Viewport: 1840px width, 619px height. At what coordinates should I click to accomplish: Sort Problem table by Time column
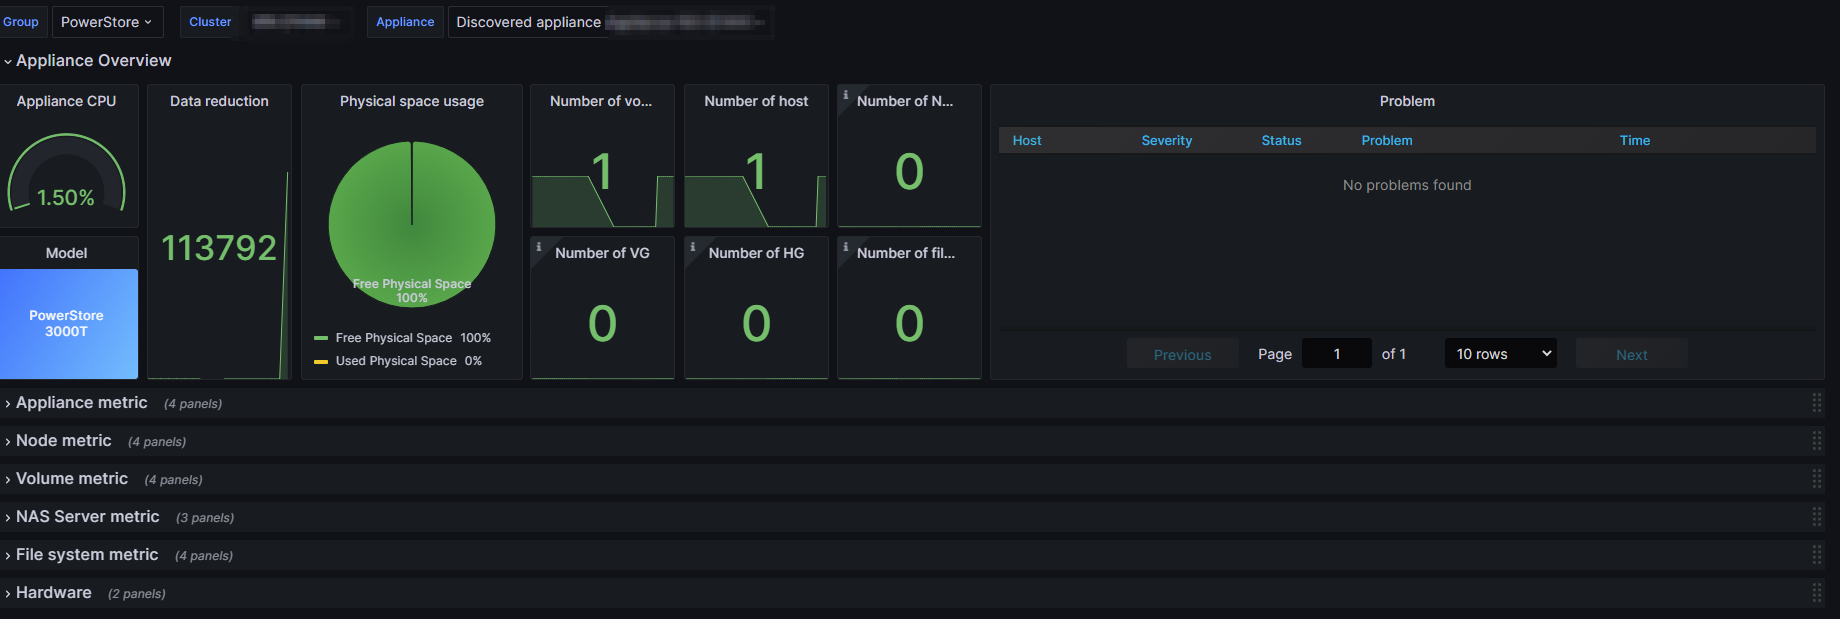coord(1635,141)
